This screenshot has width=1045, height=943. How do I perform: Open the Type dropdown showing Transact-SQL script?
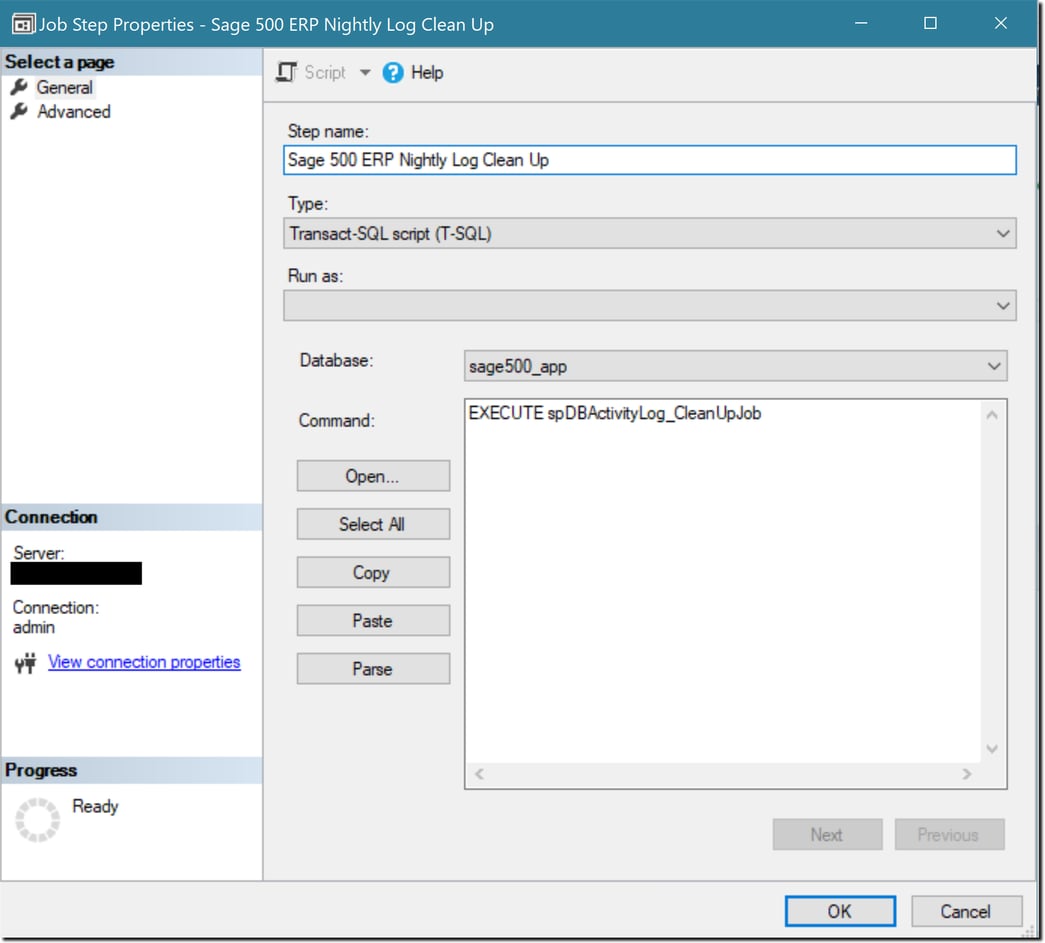coord(1004,233)
